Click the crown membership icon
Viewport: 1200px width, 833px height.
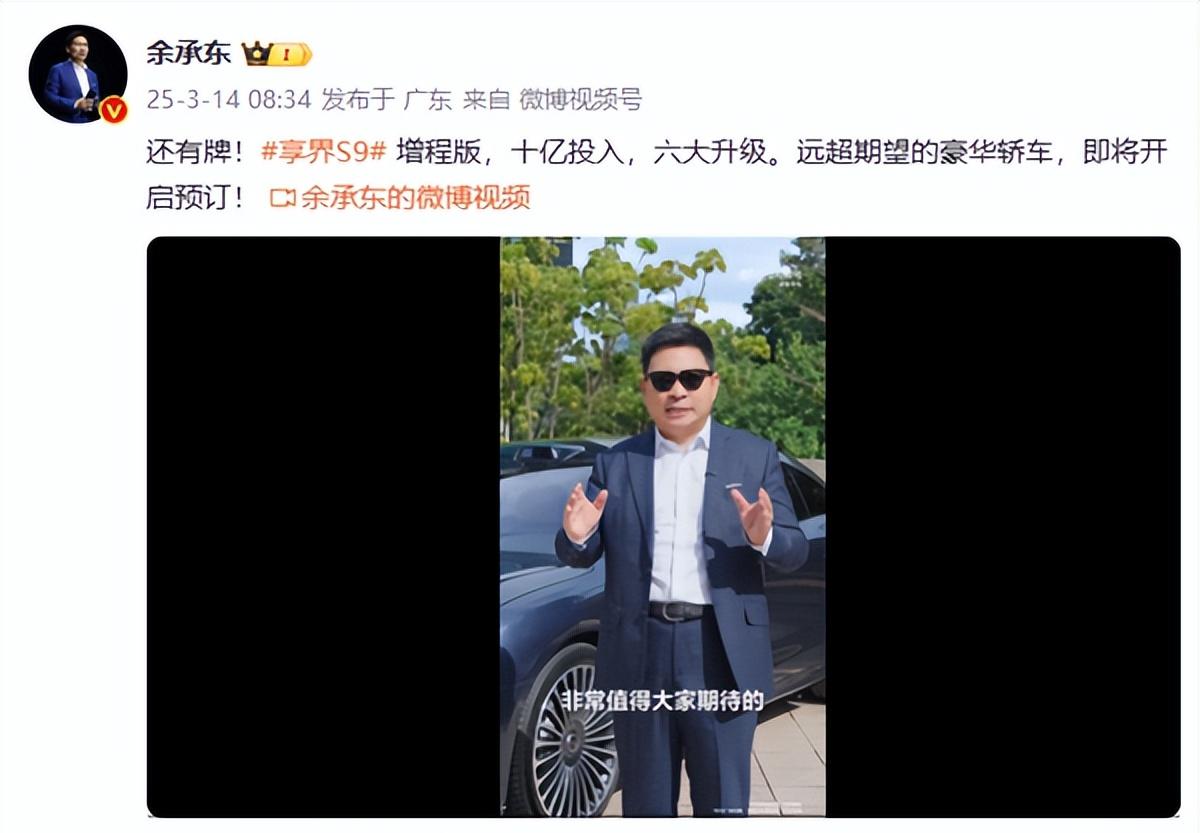point(257,54)
